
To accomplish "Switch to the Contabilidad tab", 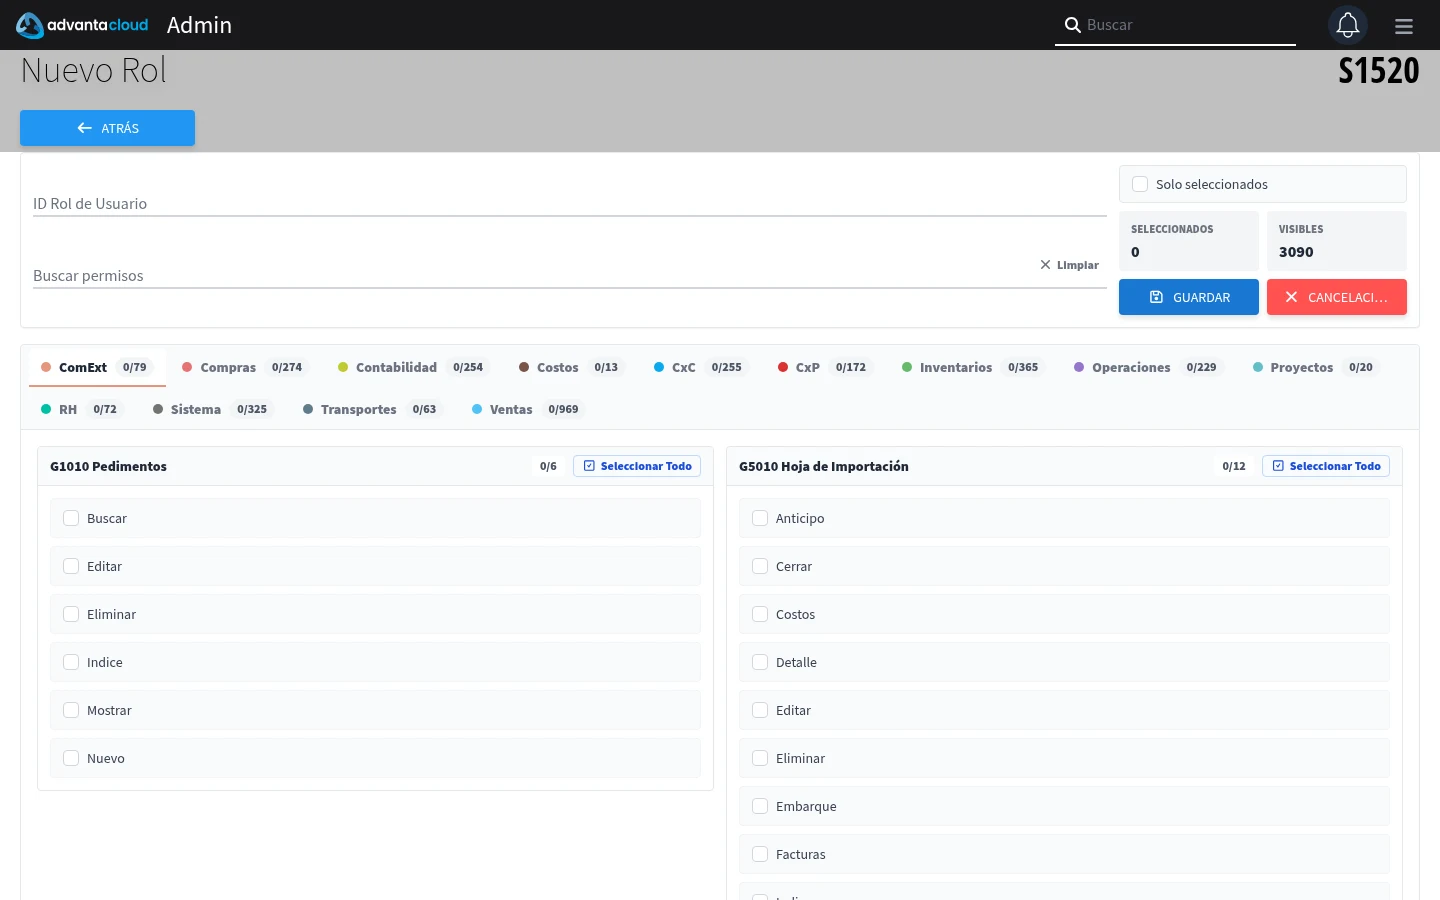I will point(413,367).
